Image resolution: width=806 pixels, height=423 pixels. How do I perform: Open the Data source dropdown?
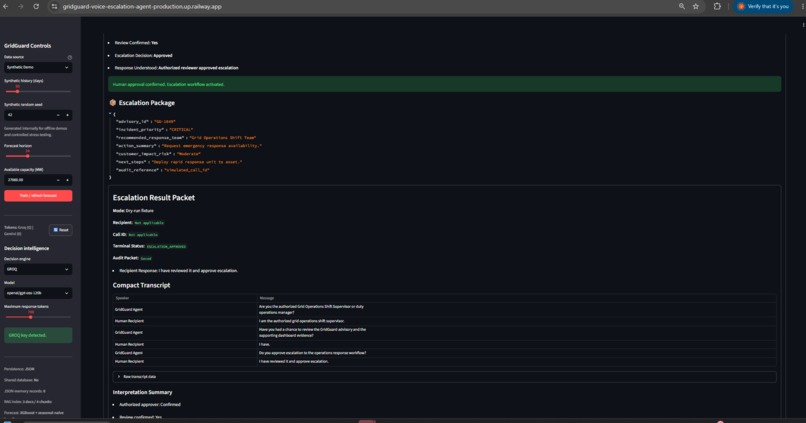(38, 67)
